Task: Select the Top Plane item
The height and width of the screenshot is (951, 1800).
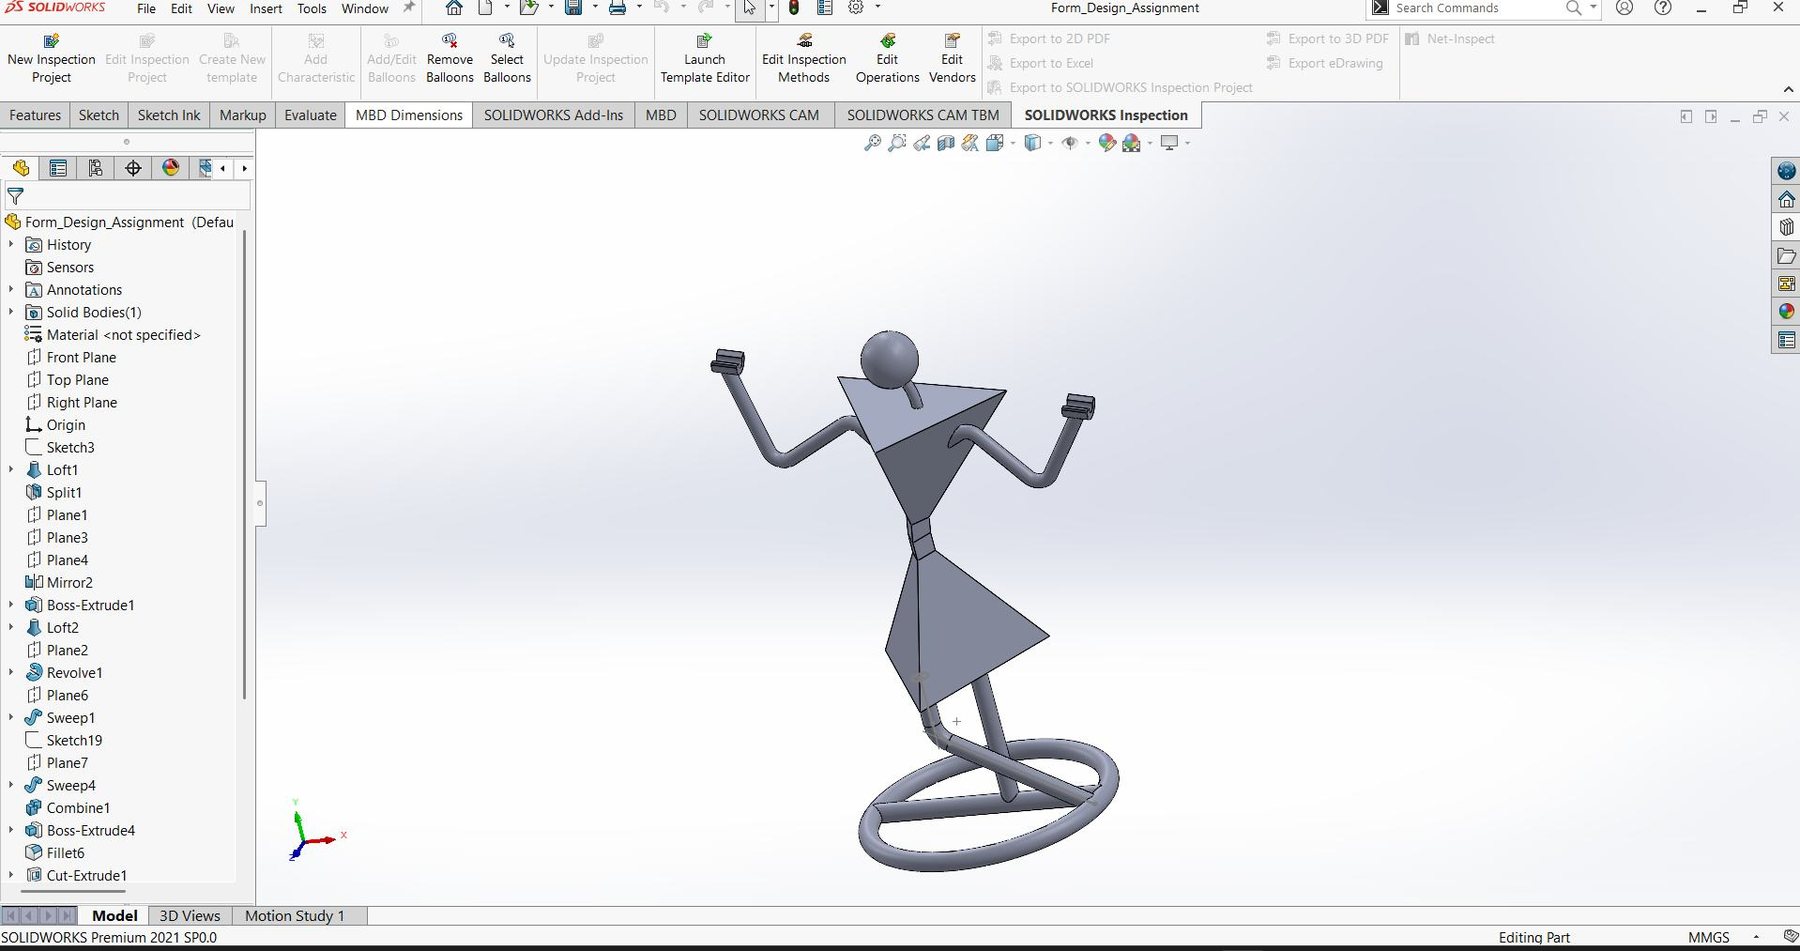Action: 77,380
